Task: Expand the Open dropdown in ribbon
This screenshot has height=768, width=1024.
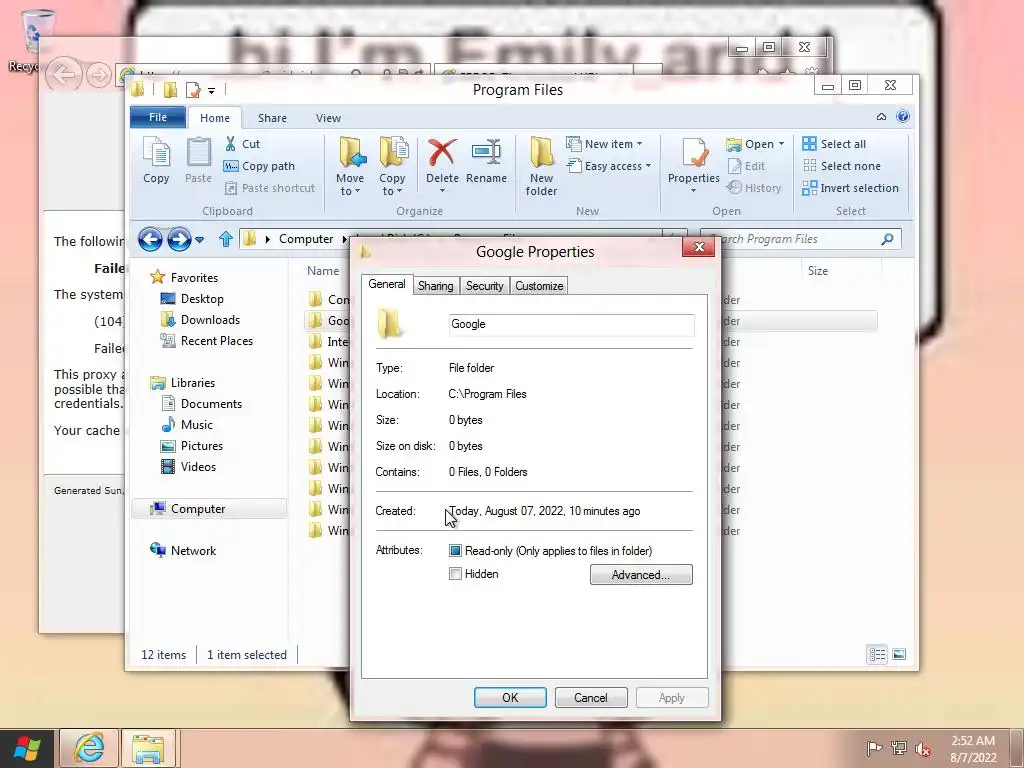Action: coord(755,144)
